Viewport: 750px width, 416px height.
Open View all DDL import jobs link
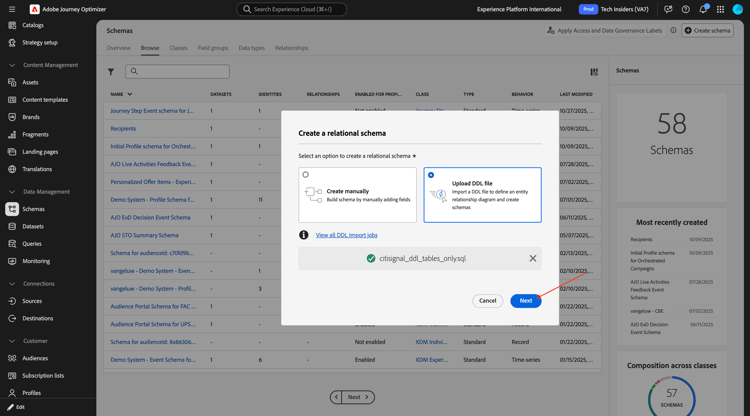click(346, 235)
